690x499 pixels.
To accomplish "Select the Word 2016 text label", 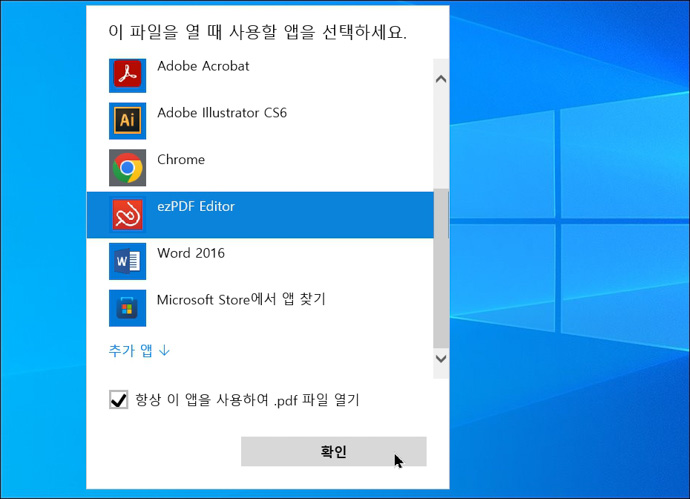I will pos(191,253).
